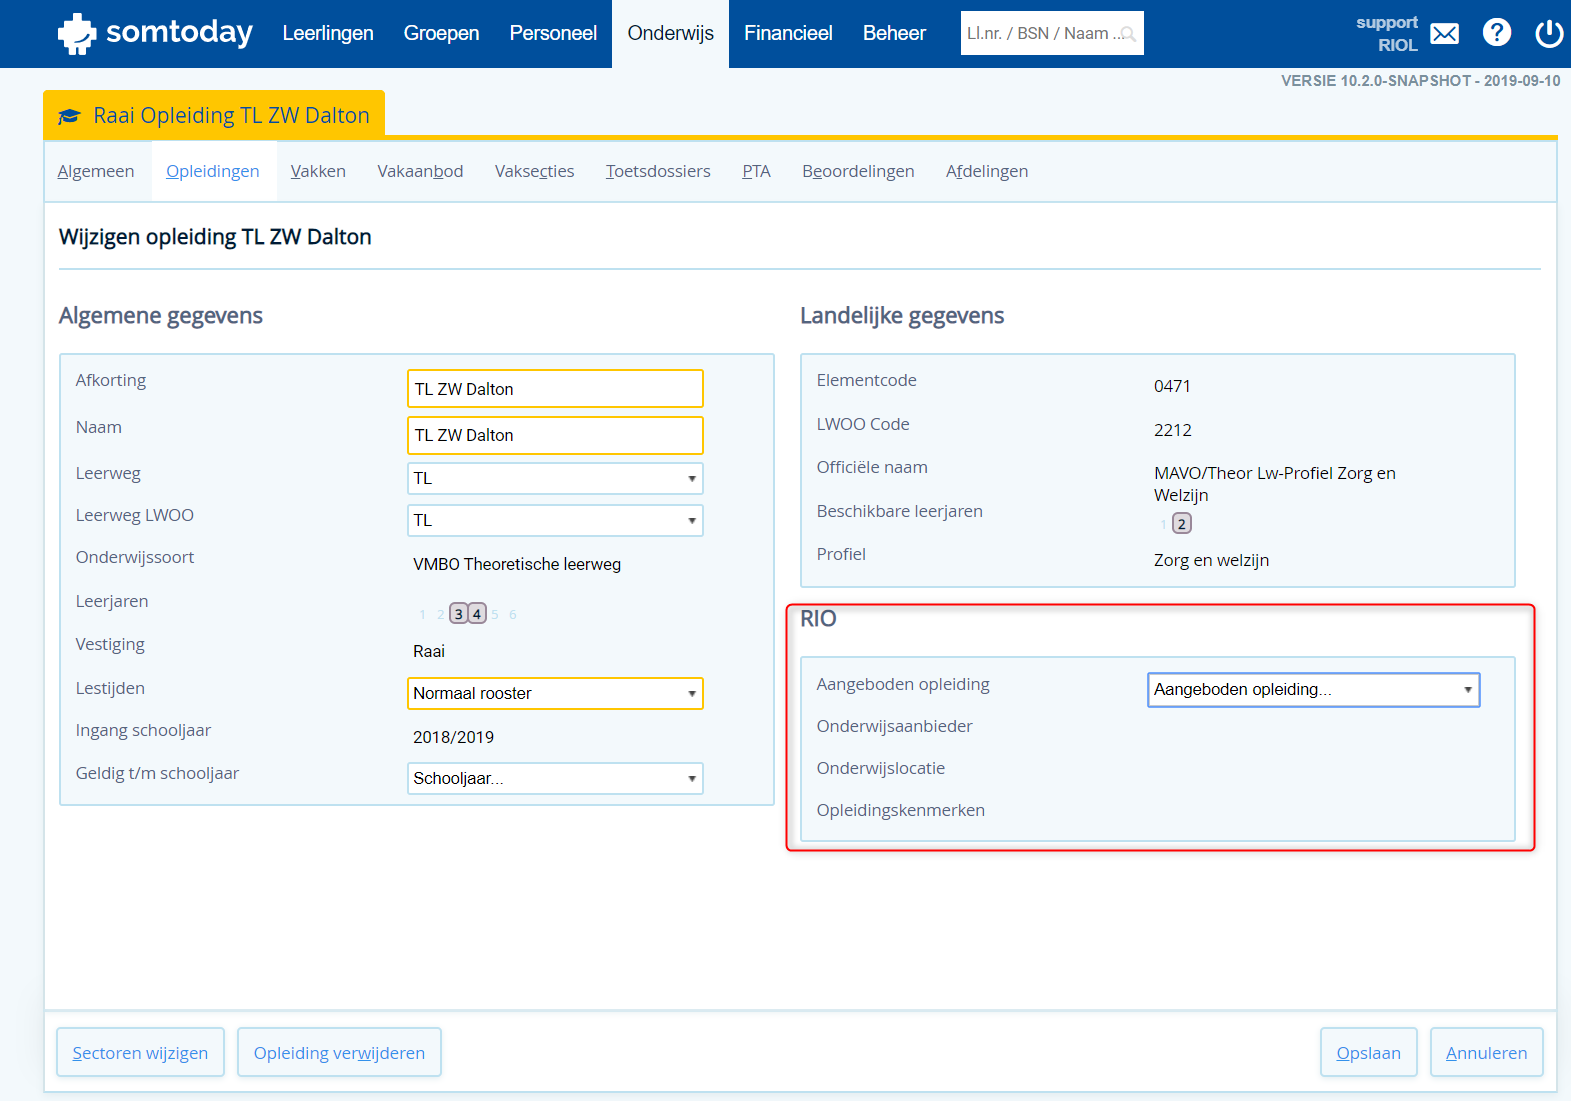1571x1101 pixels.
Task: Click the Annuleren button
Action: tap(1487, 1053)
